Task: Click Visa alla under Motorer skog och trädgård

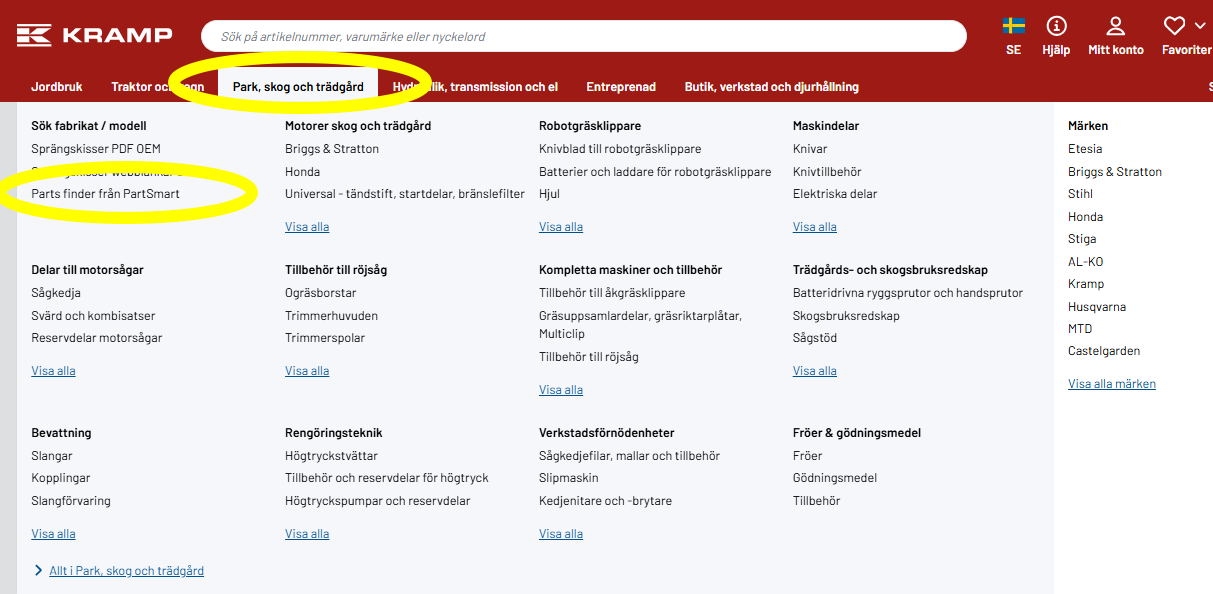Action: [307, 227]
